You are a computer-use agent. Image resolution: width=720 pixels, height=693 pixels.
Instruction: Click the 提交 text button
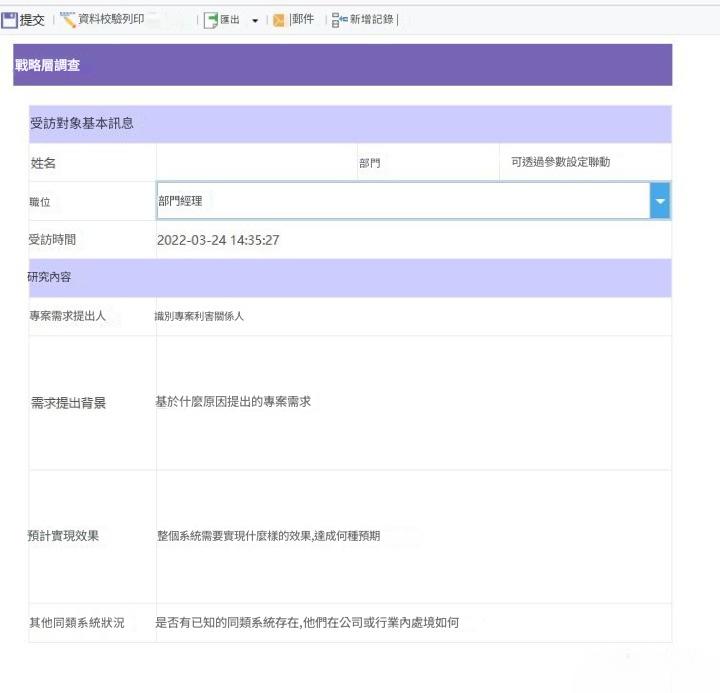click(x=32, y=20)
